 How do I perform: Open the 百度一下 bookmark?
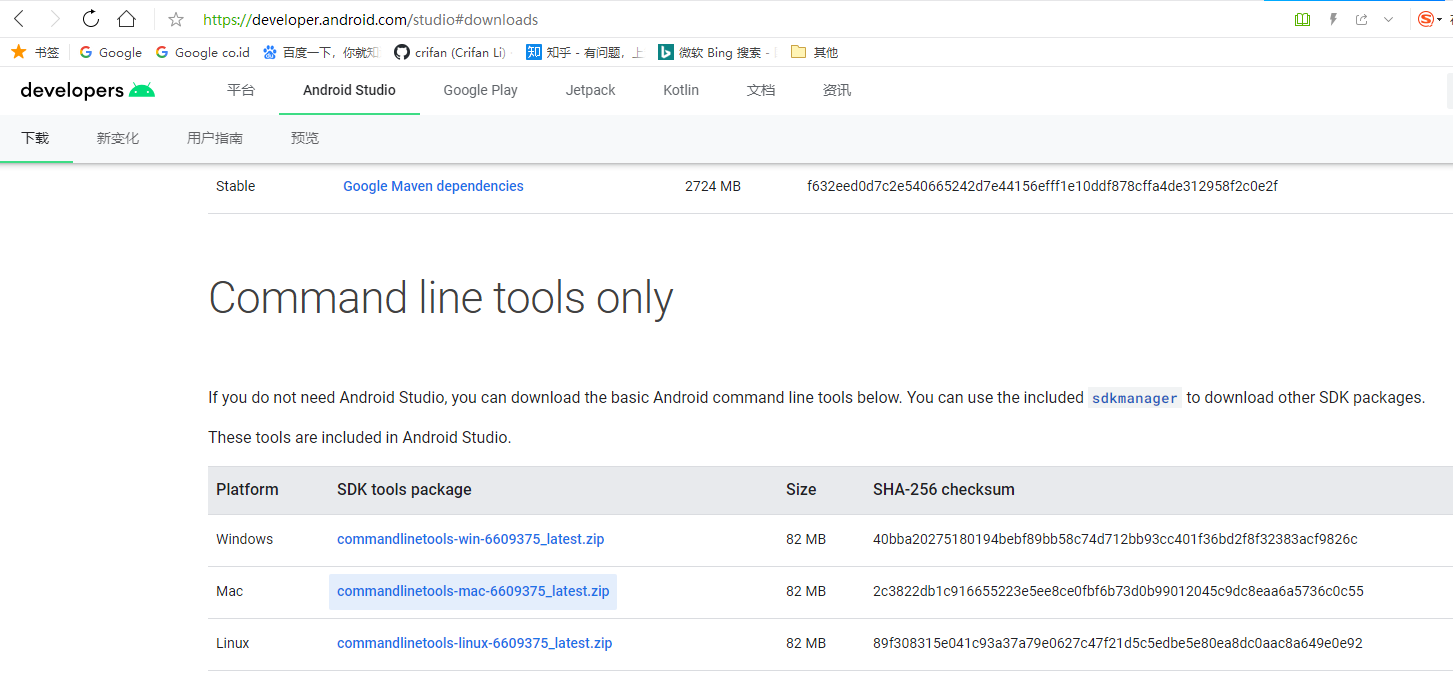pos(320,52)
